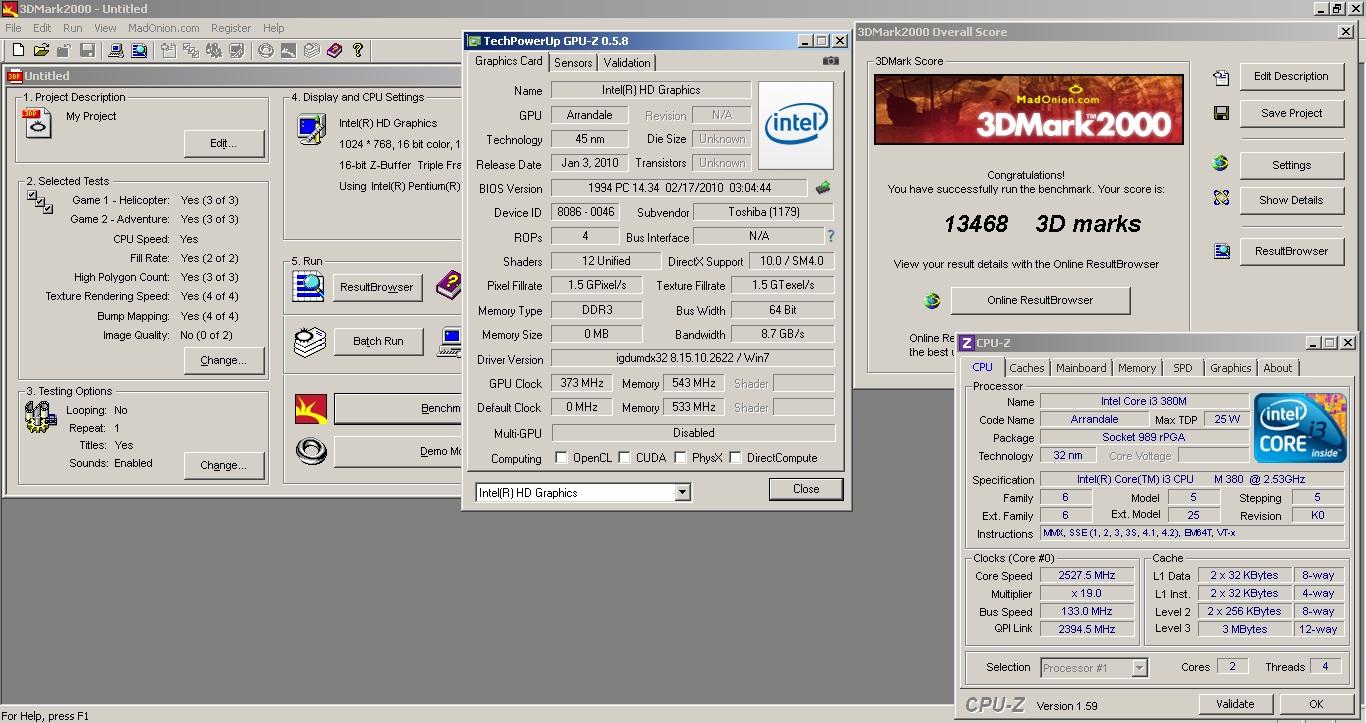Click the Core Speed value 2527.5 MHz
1366x723 pixels.
tap(1086, 575)
